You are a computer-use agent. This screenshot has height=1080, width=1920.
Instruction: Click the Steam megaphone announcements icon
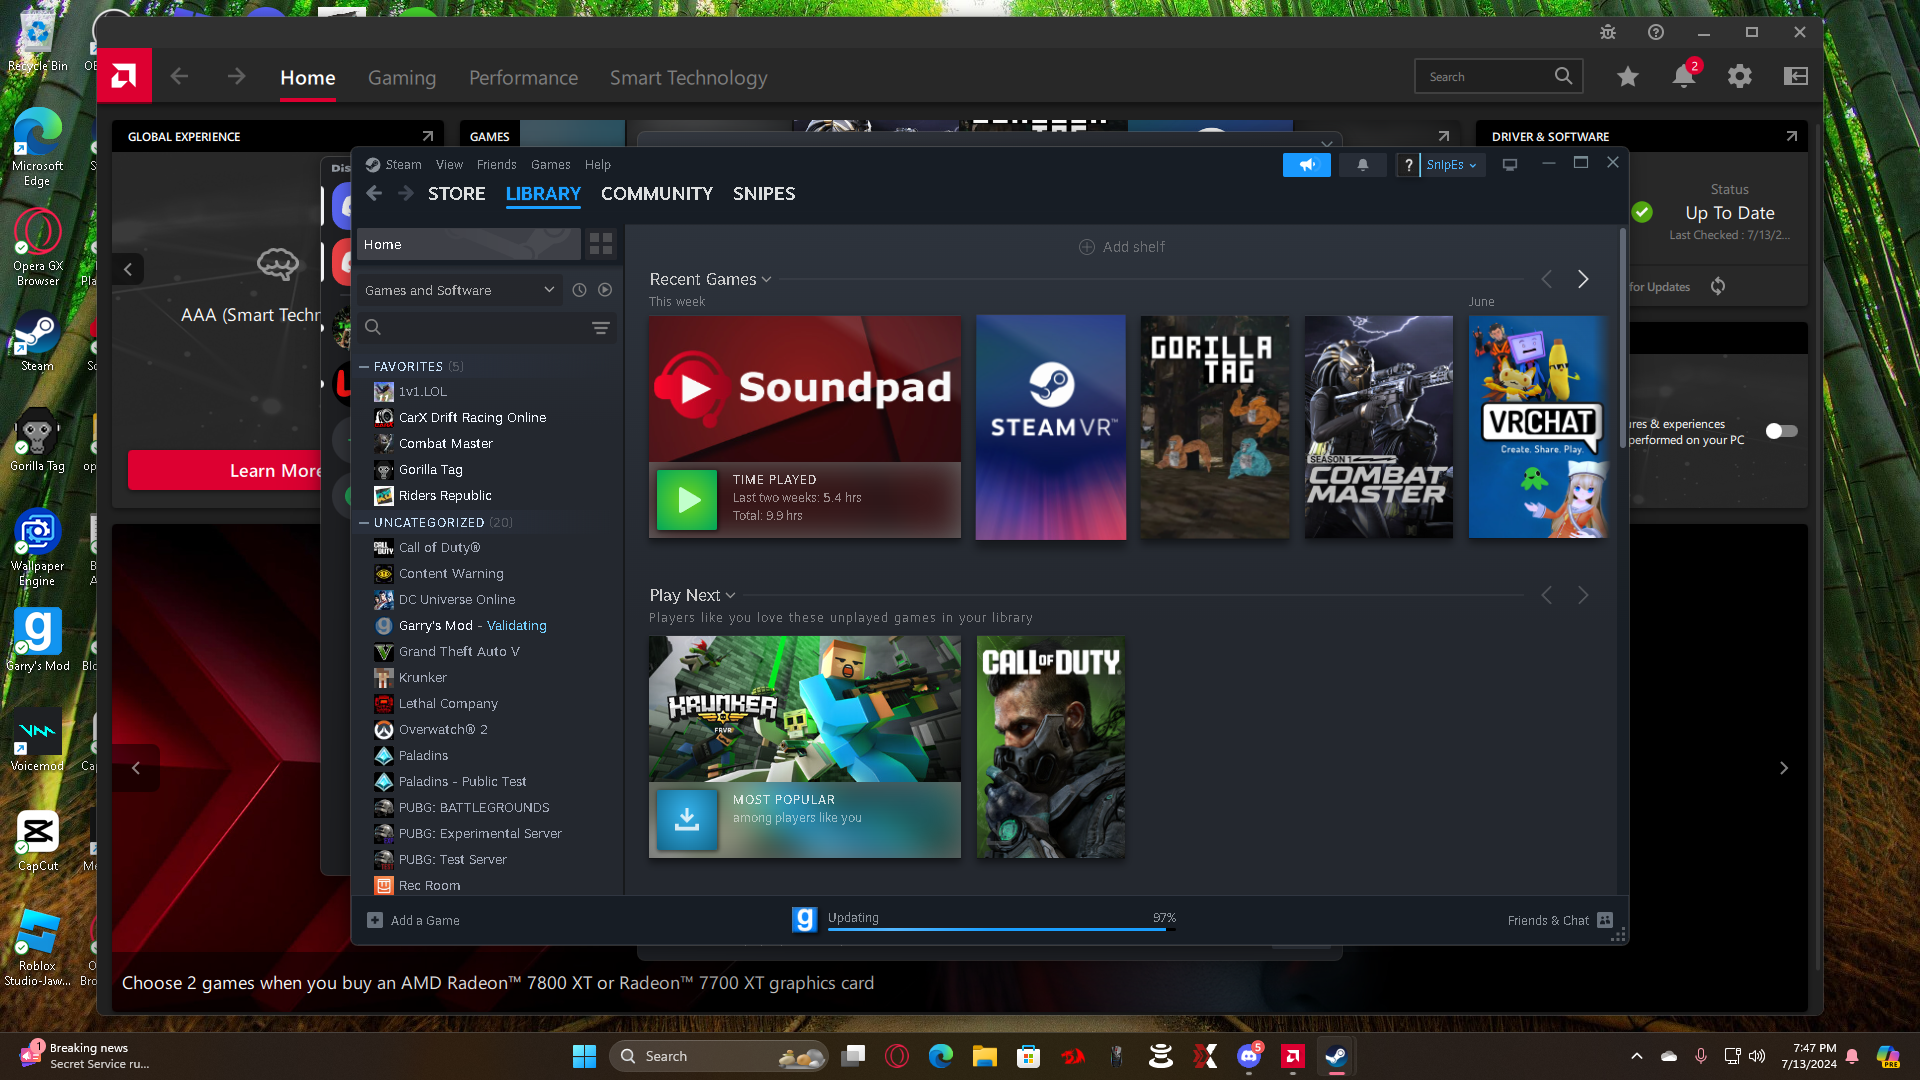[1306, 165]
